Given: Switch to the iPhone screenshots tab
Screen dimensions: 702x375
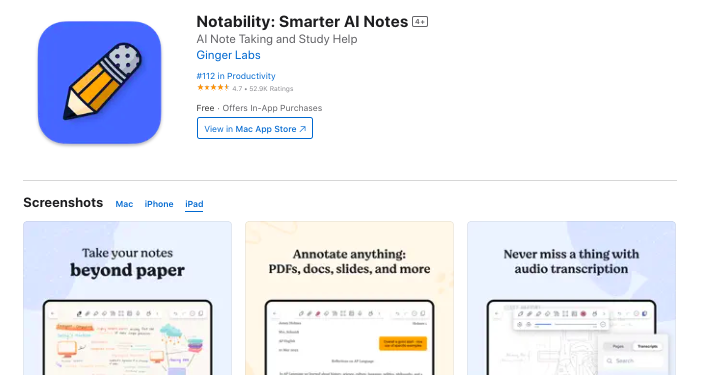Looking at the screenshot, I should coord(159,204).
